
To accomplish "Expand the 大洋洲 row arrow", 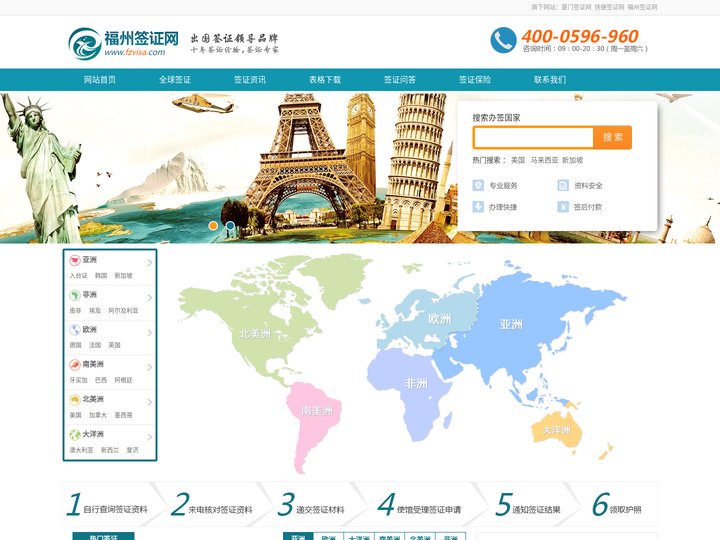I will point(150,437).
